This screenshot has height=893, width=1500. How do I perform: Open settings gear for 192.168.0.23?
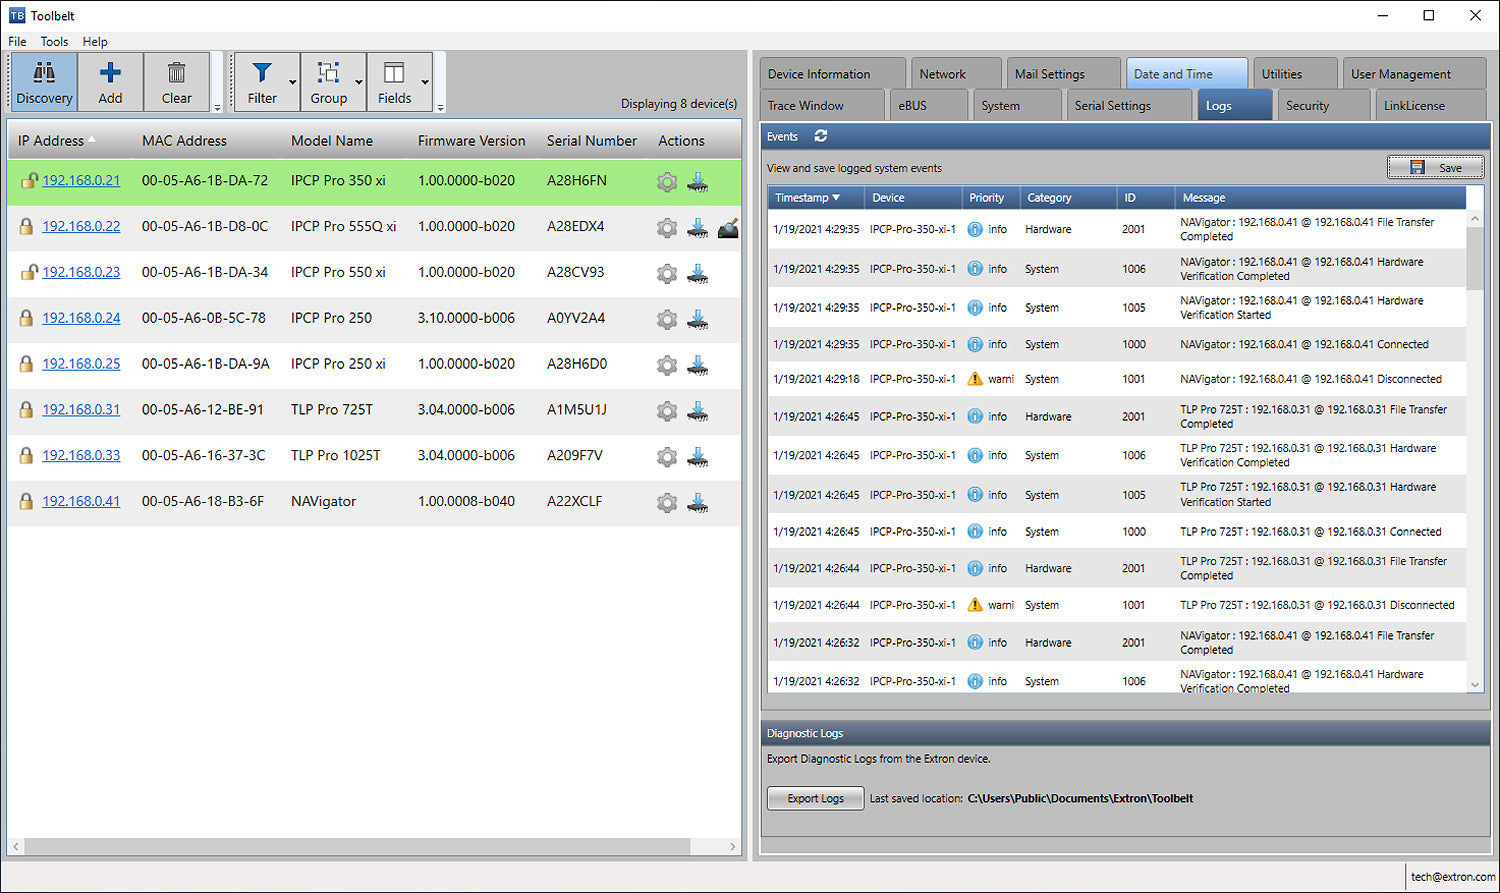667,274
